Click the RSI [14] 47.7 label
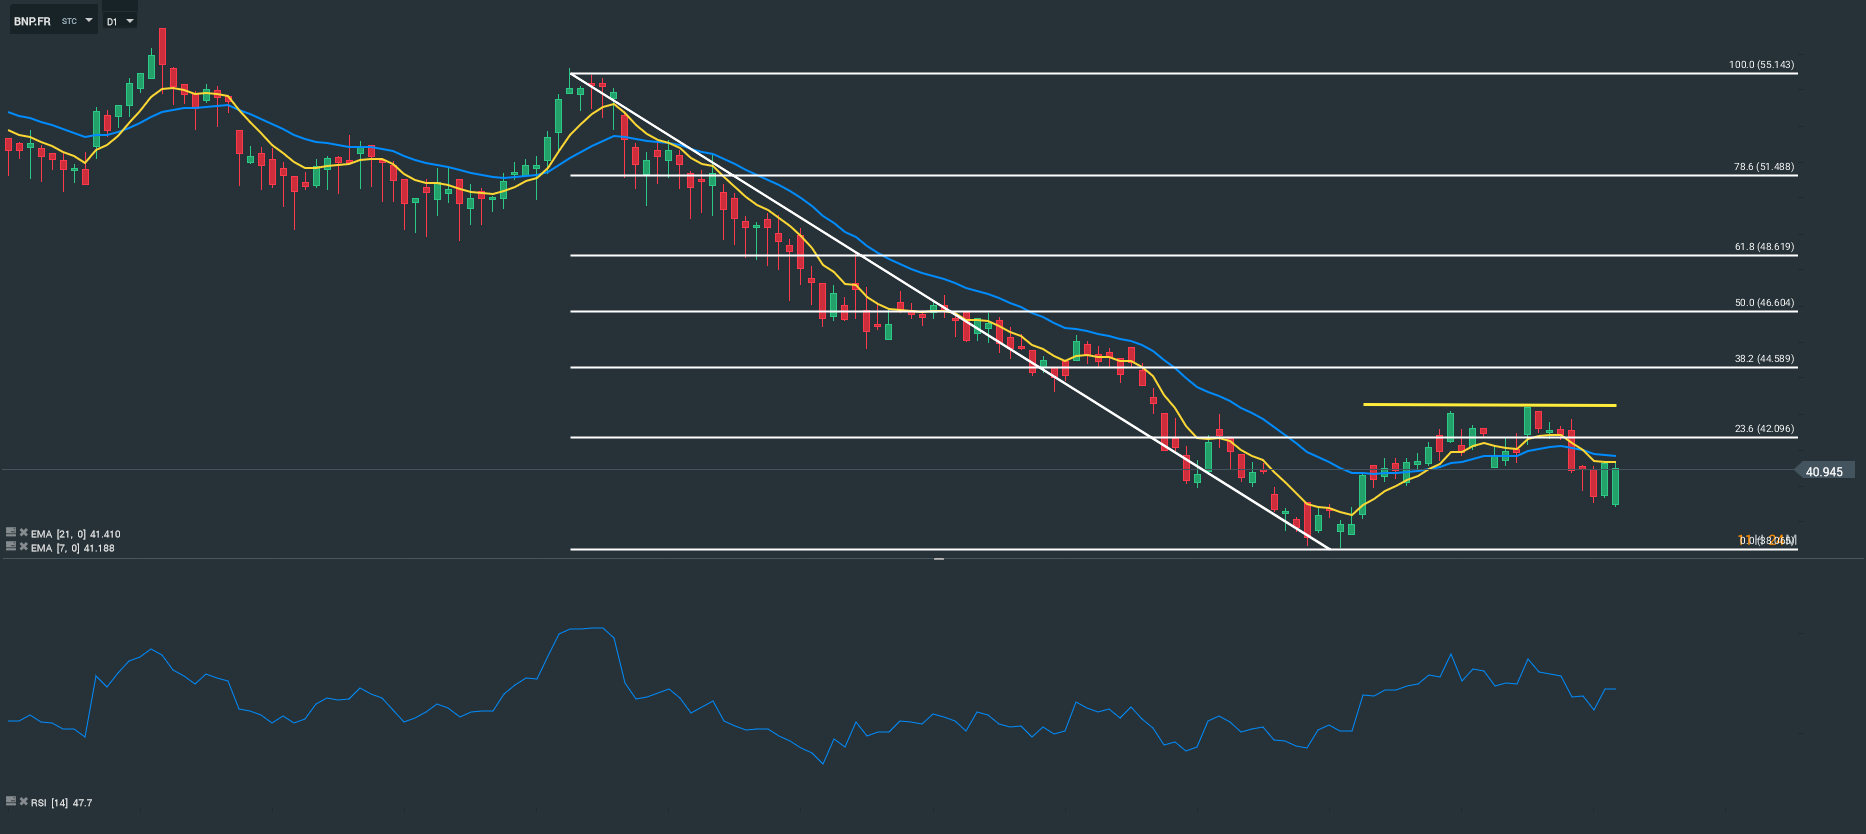This screenshot has height=834, width=1866. click(x=62, y=803)
